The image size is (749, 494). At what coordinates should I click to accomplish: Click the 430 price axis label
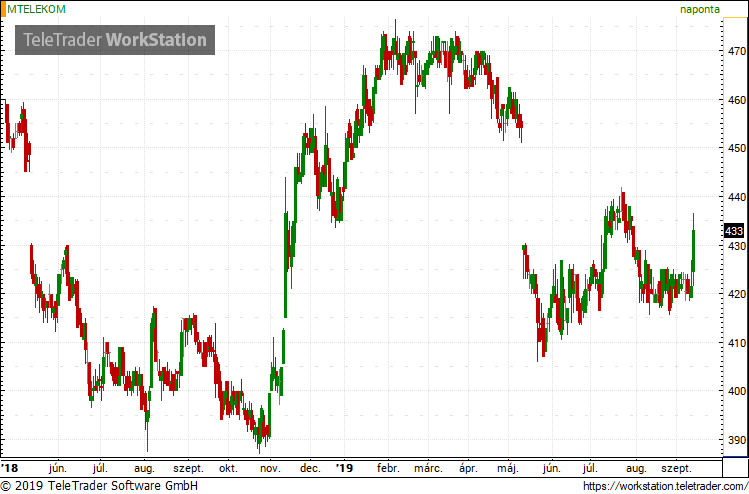coord(736,246)
